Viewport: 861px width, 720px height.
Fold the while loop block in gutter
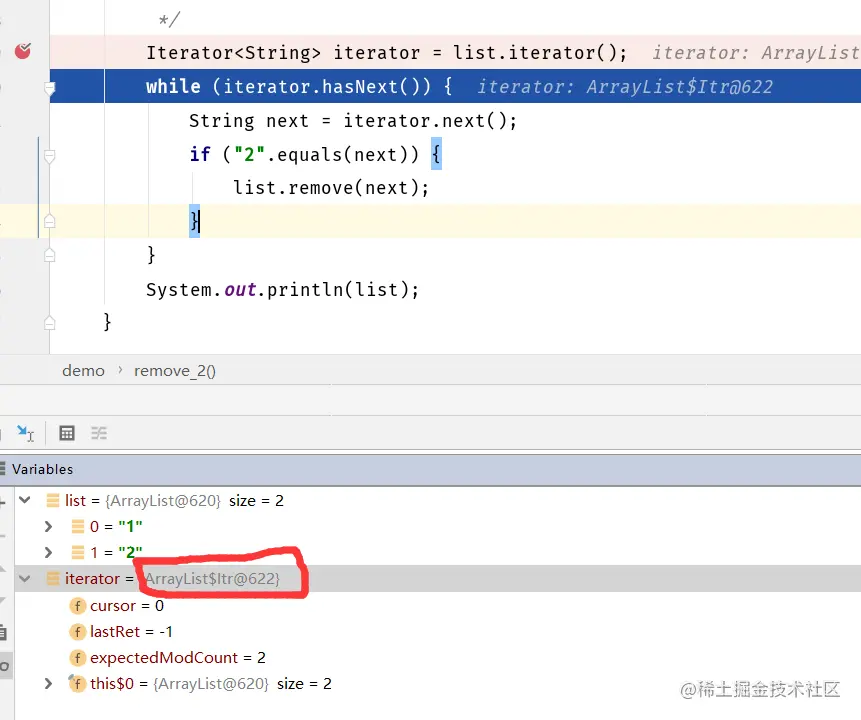[49, 87]
